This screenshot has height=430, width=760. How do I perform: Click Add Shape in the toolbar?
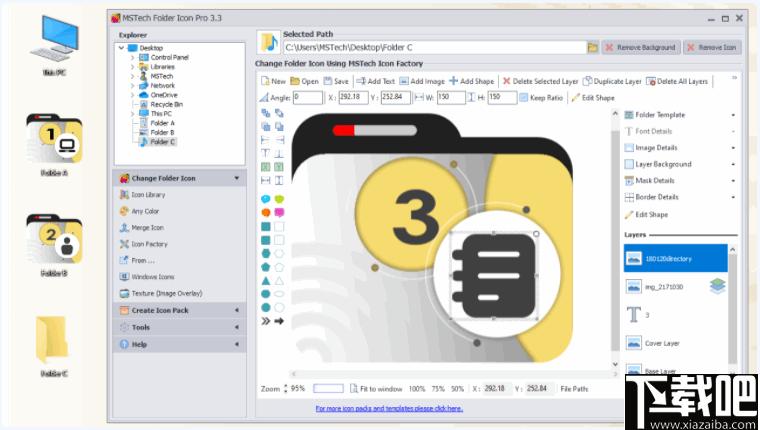[472, 81]
